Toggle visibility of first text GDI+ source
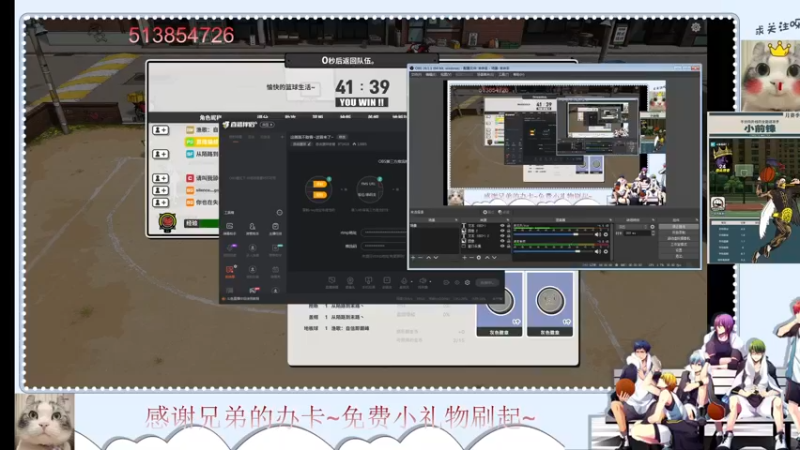The image size is (800, 450). click(x=502, y=226)
